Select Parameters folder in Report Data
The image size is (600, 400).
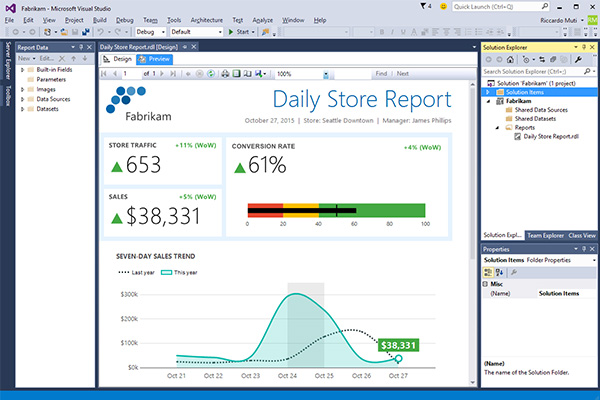coord(51,80)
